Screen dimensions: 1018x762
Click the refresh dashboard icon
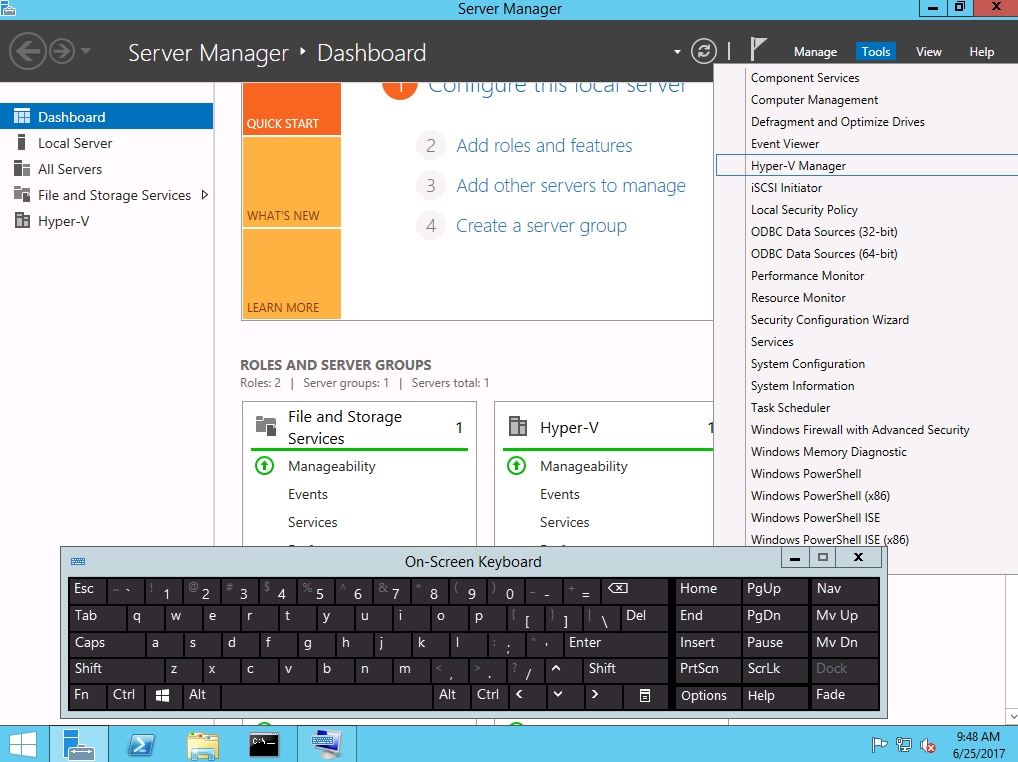[x=704, y=51]
